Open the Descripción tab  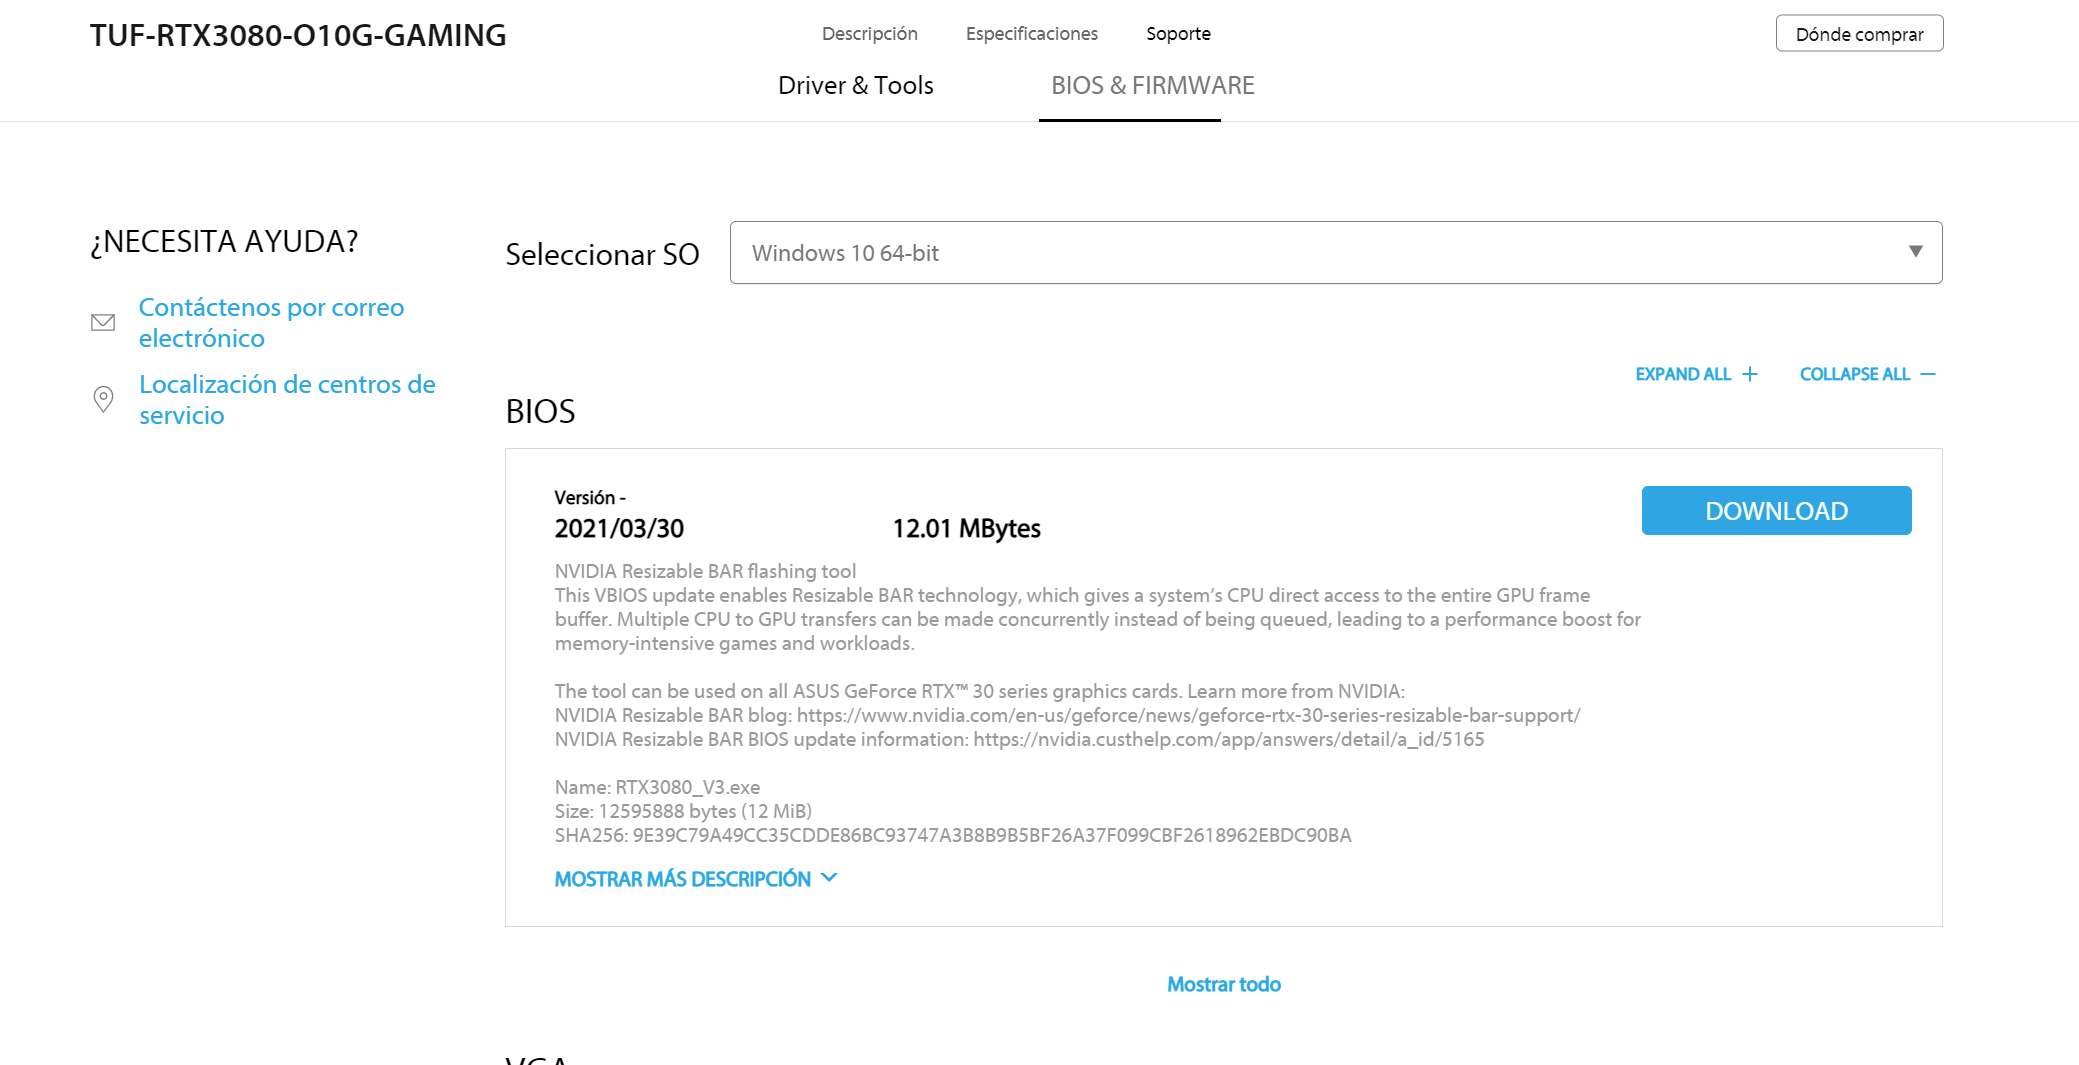869,34
